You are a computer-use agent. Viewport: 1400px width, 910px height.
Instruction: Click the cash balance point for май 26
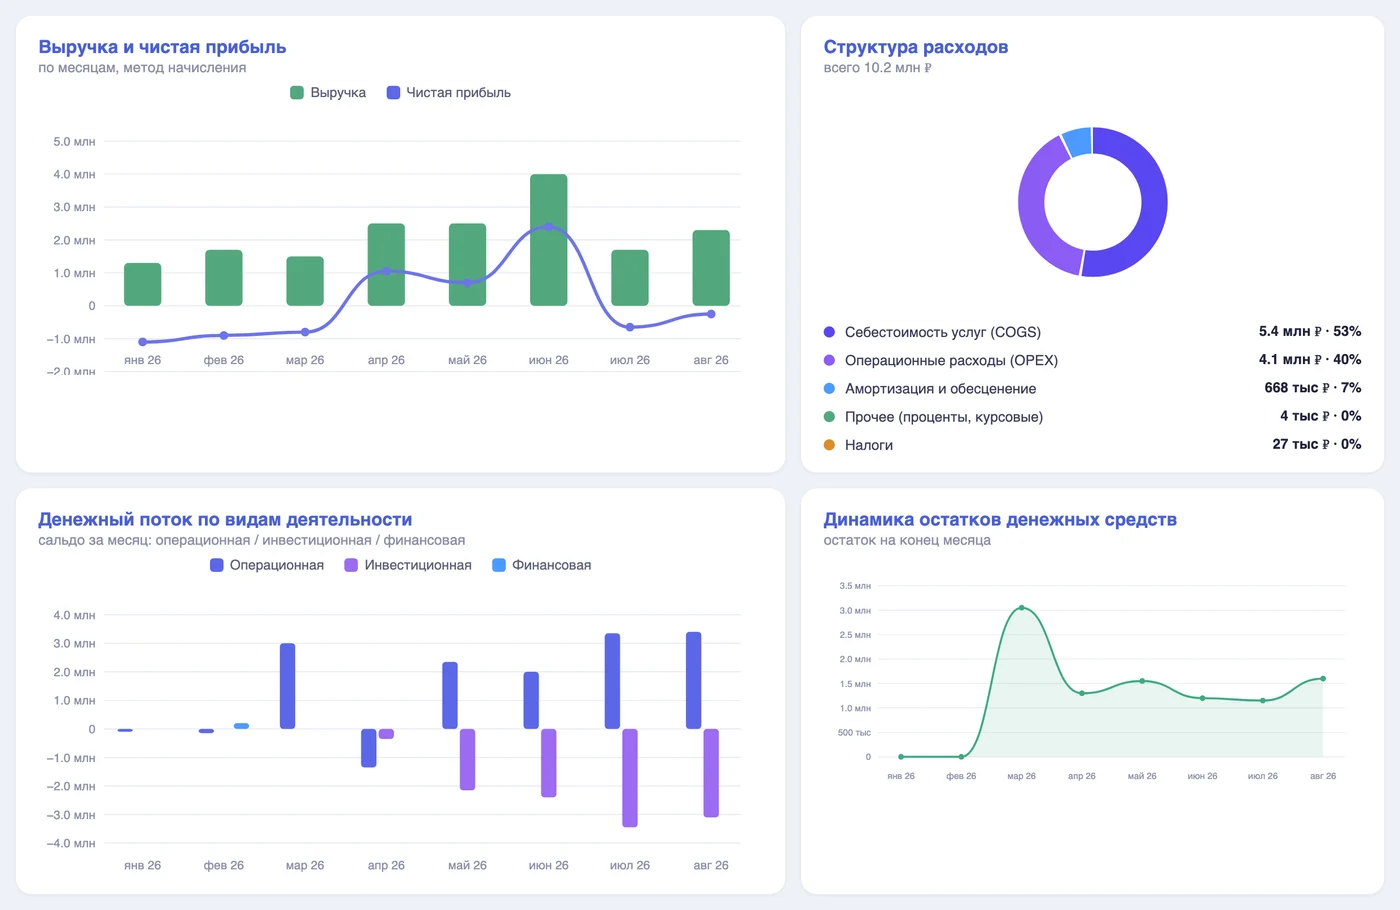coord(1142,681)
